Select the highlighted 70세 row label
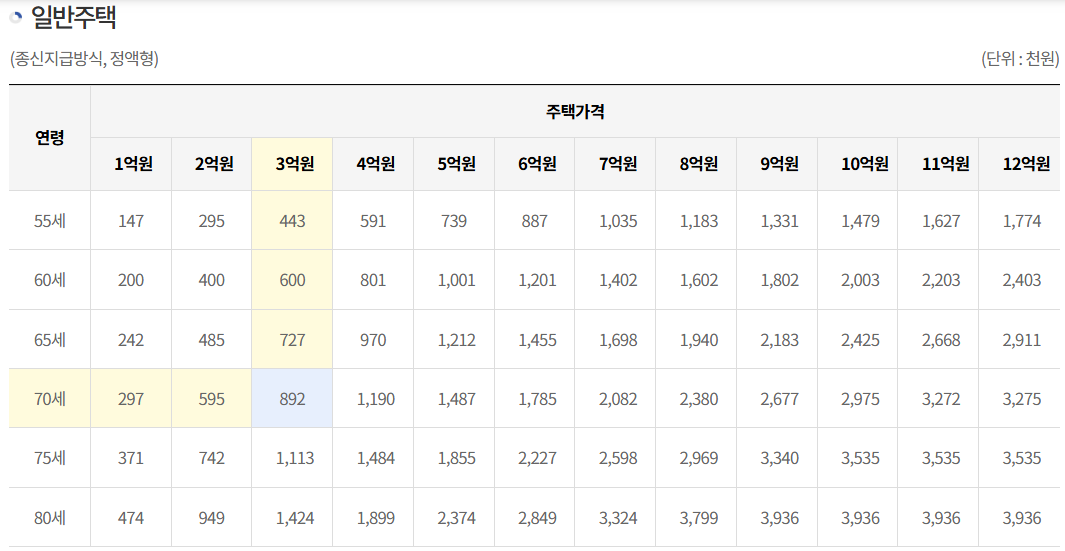 pyautogui.click(x=50, y=399)
